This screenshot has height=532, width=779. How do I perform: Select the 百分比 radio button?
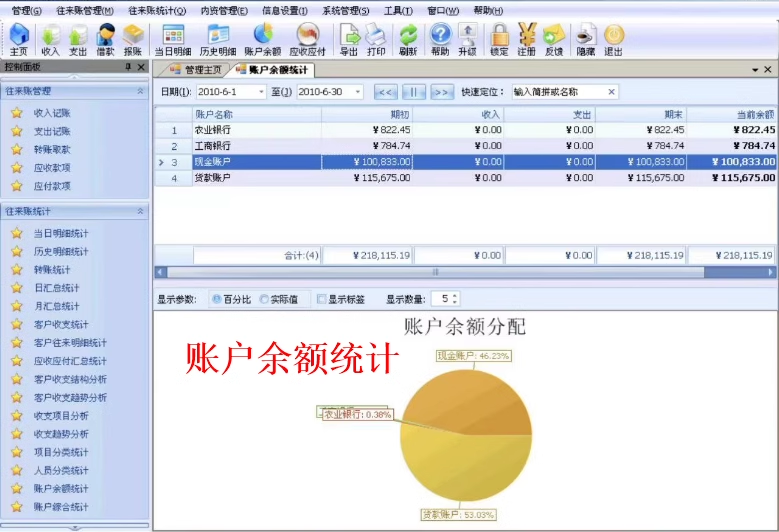217,299
